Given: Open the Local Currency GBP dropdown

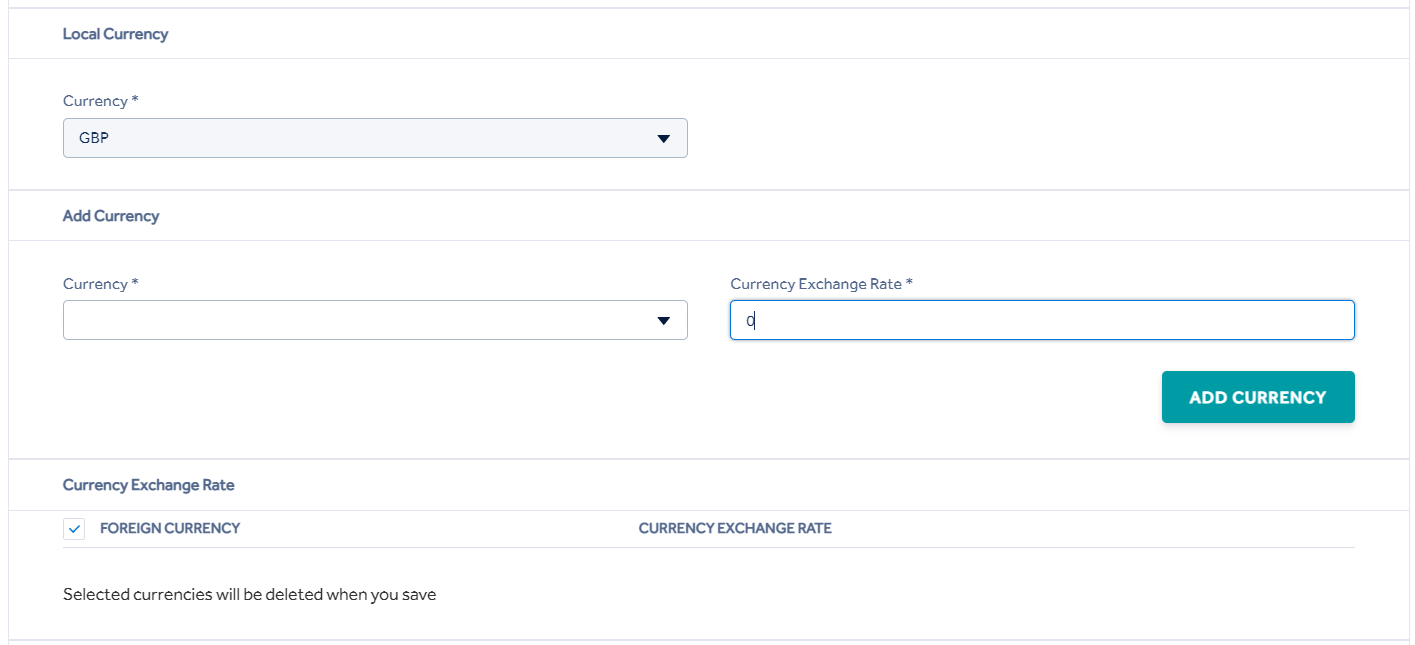Looking at the screenshot, I should coord(375,138).
